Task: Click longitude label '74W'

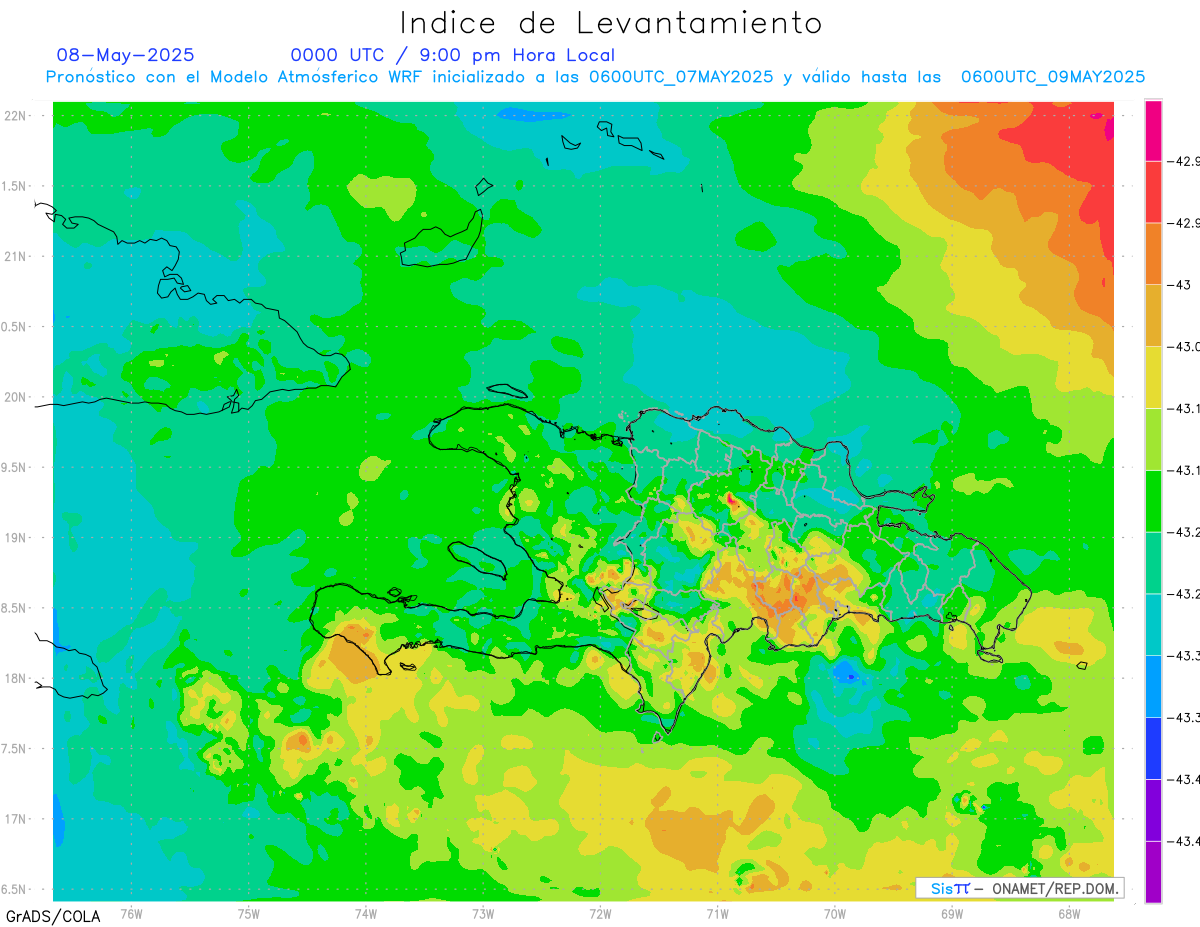Action: [366, 913]
